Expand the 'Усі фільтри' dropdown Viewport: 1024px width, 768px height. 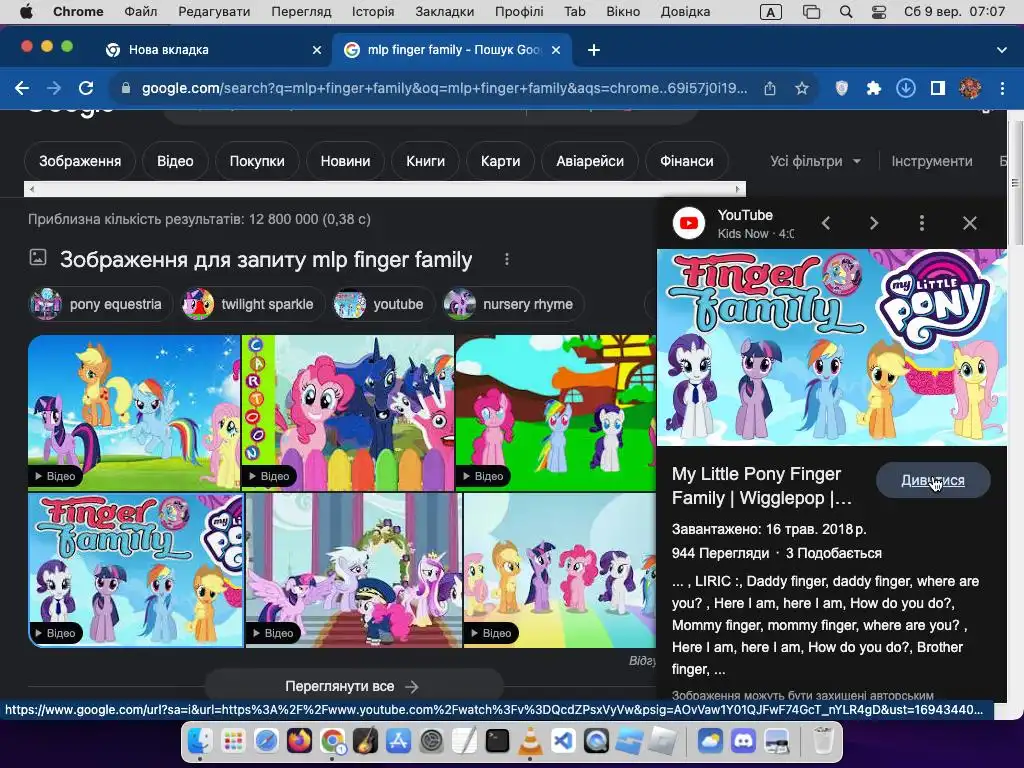(815, 161)
